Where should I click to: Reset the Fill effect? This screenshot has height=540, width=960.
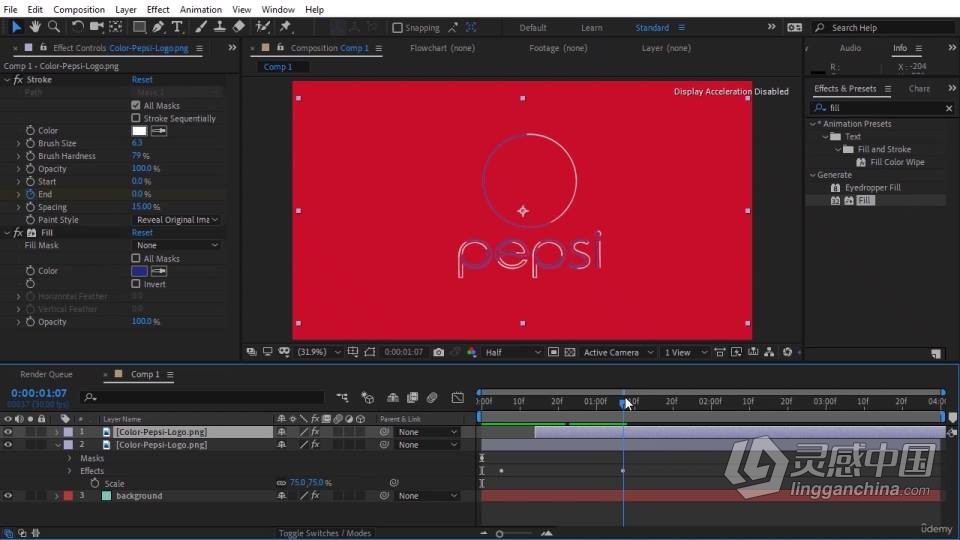(142, 233)
